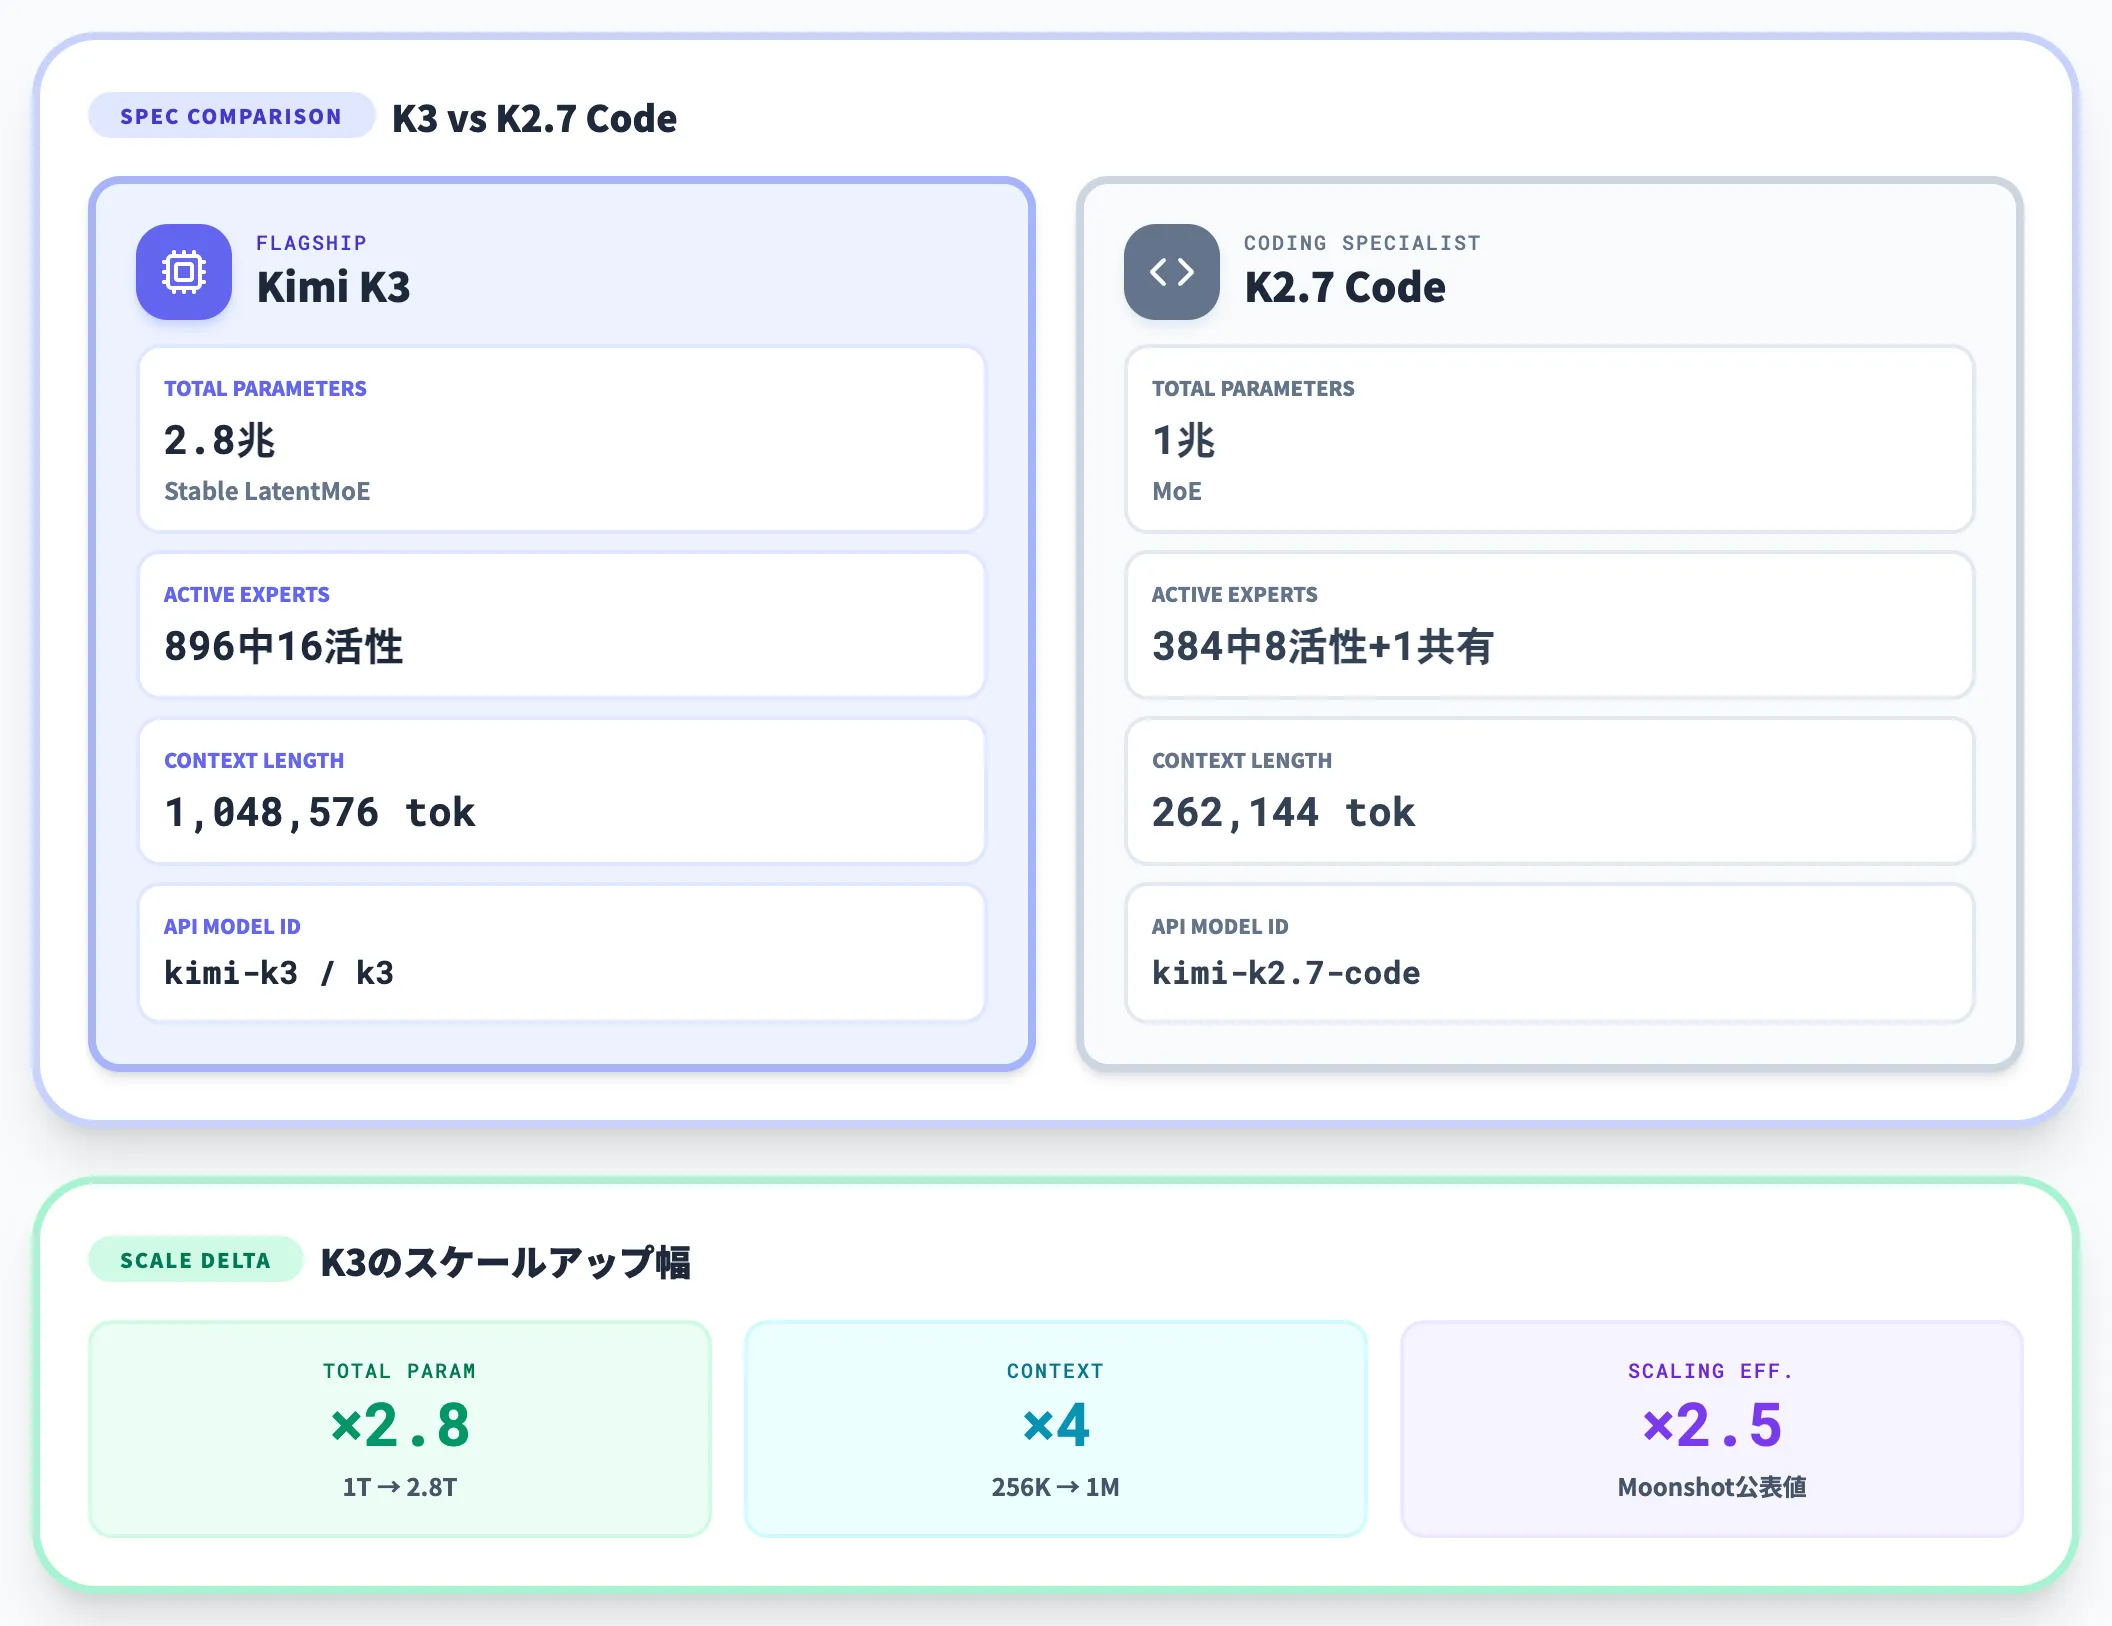Click the FLAGSHIP label
The height and width of the screenshot is (1626, 2112).
click(311, 243)
